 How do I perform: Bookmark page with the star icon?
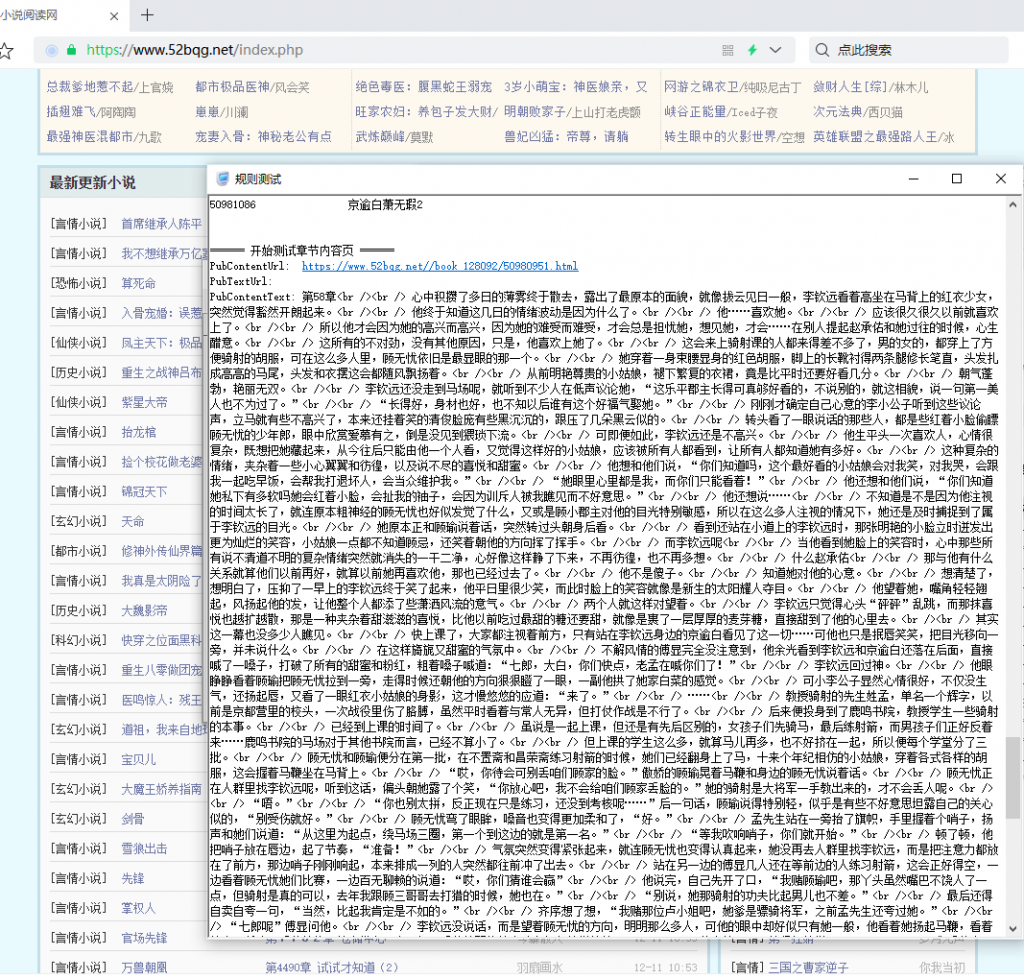pos(6,50)
